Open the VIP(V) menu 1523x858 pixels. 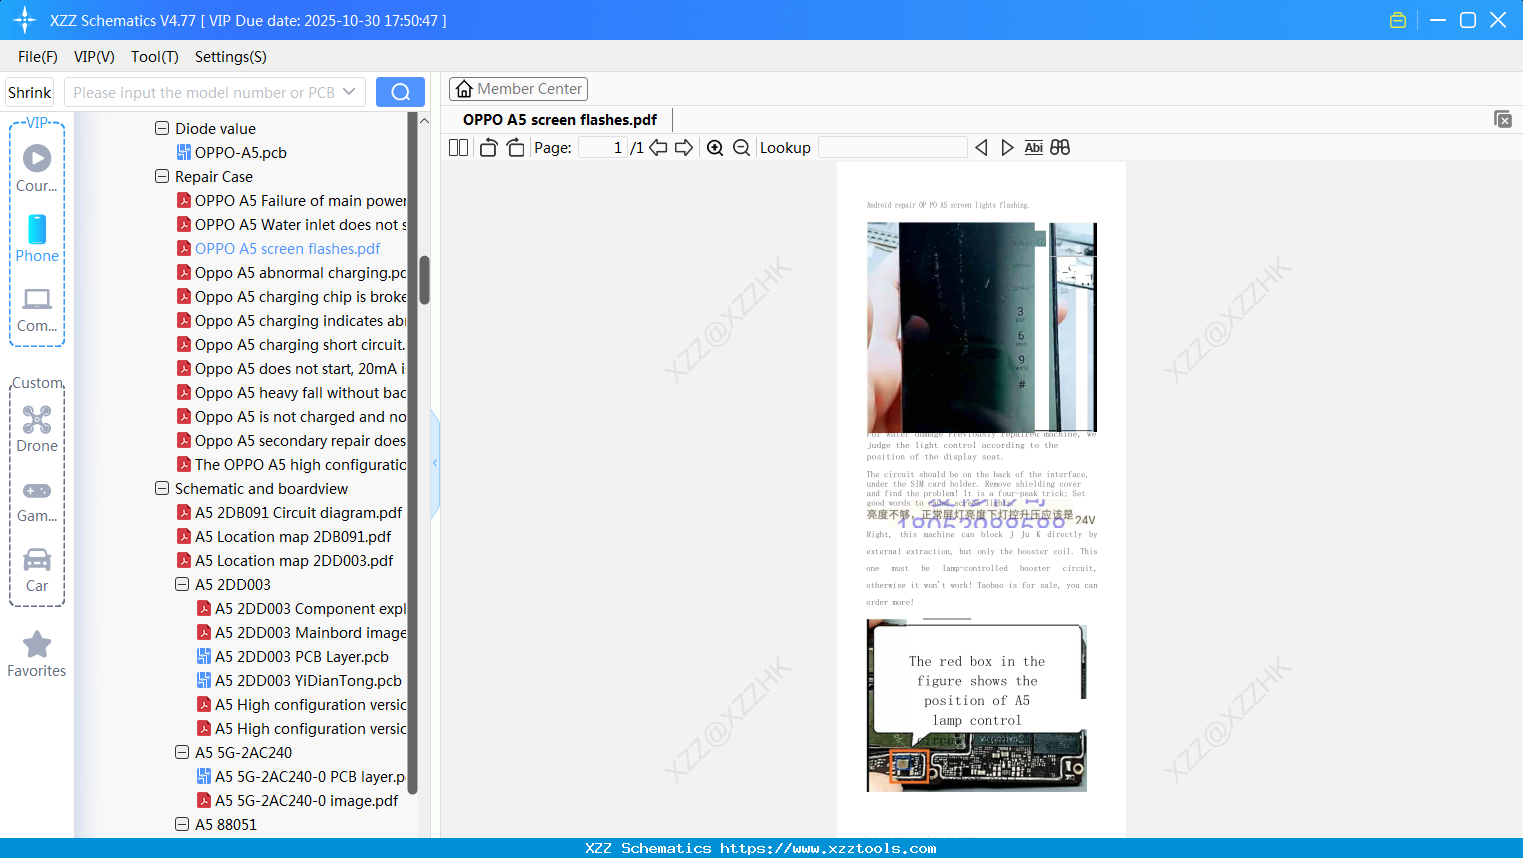tap(94, 57)
